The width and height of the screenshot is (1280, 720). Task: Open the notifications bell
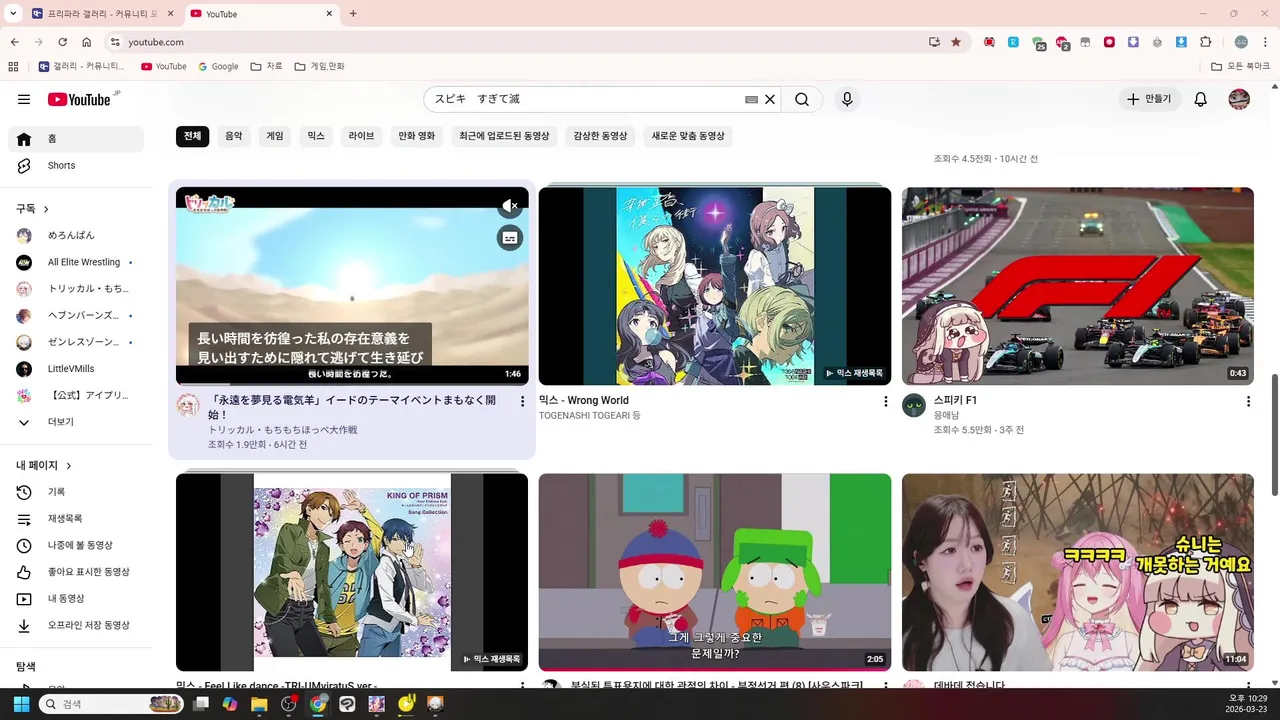click(1201, 99)
